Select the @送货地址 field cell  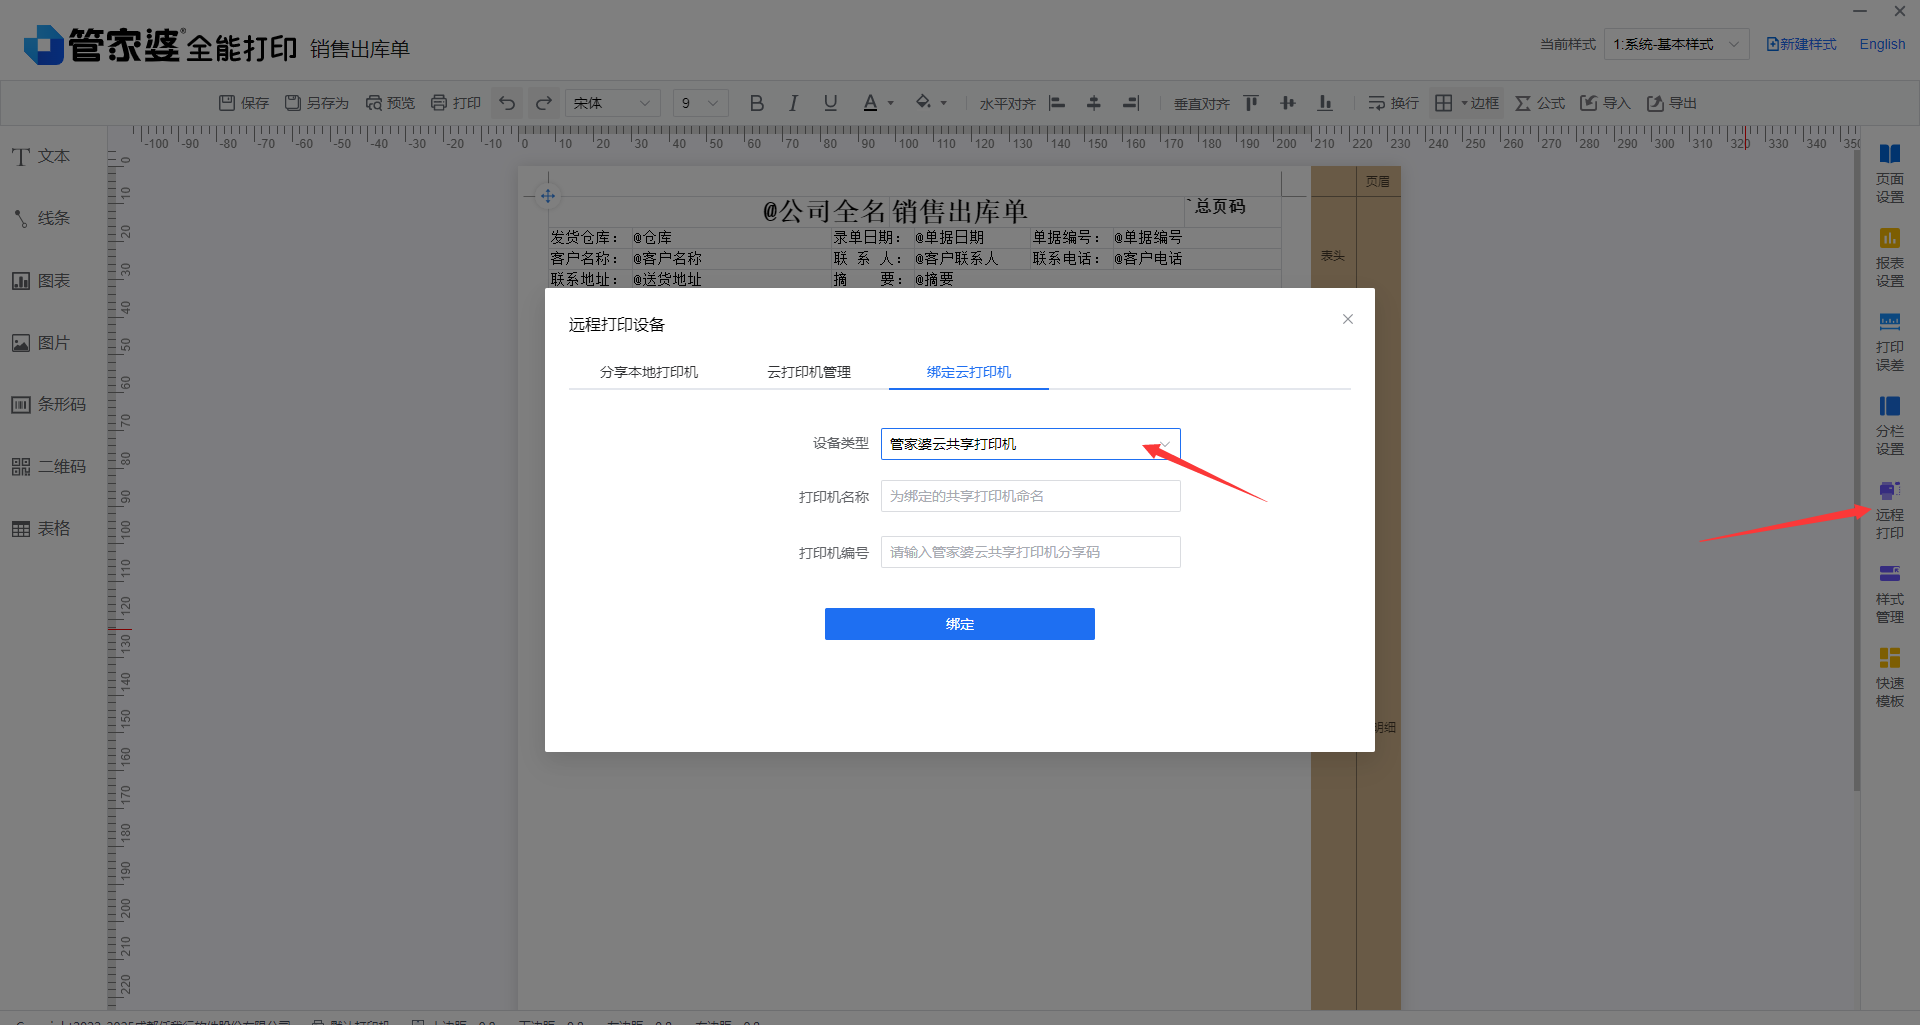click(x=667, y=279)
